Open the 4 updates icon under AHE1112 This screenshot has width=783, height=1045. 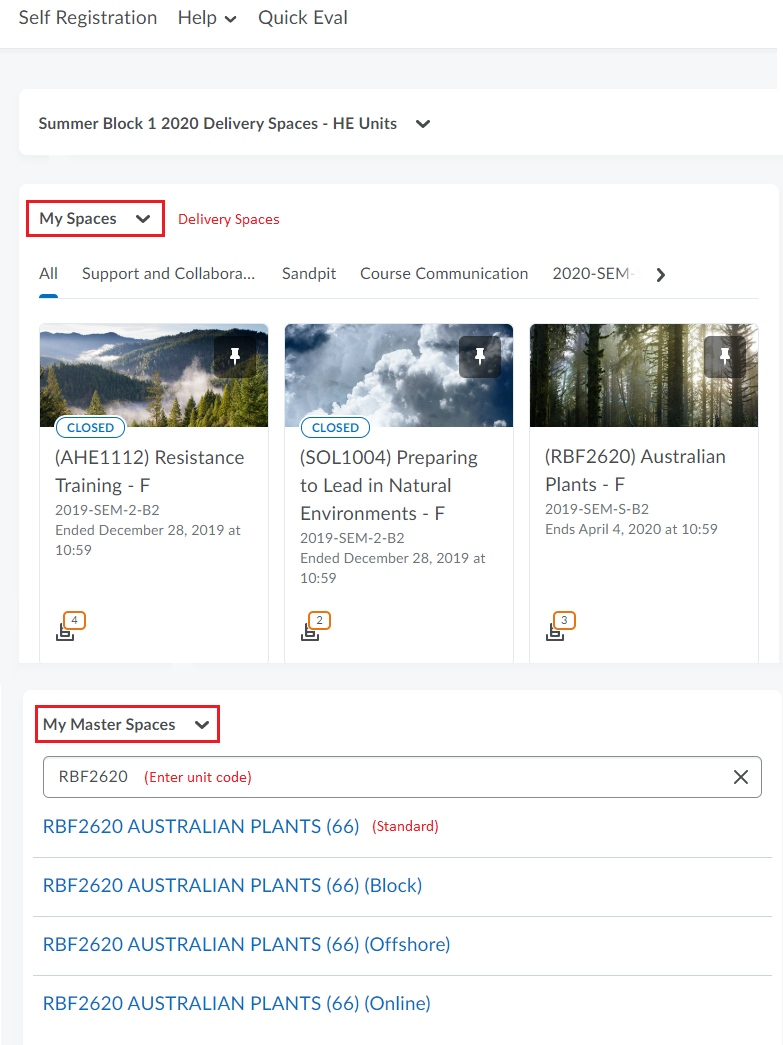coord(71,626)
